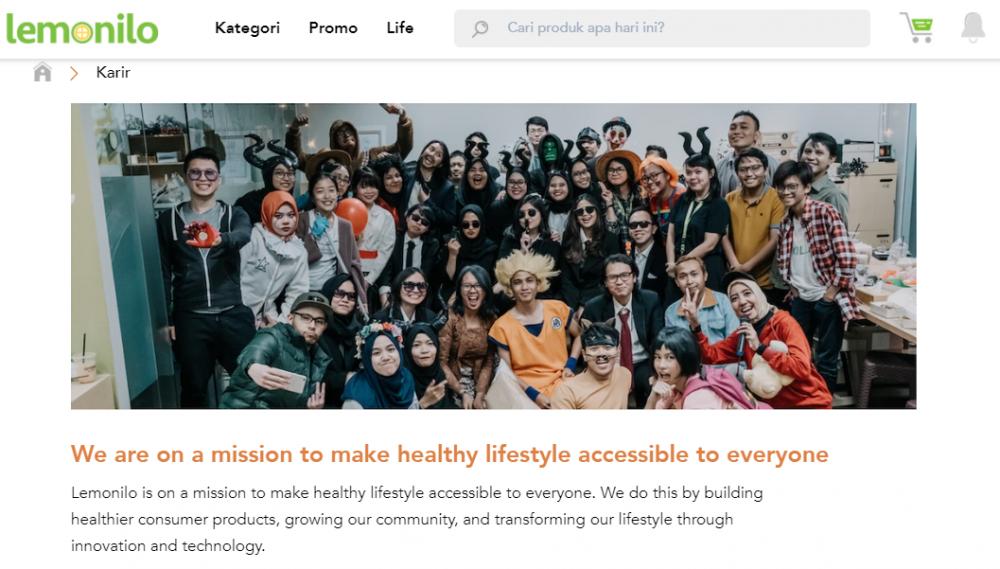1000x569 pixels.
Task: Click the Karir breadcrumb link
Action: point(113,73)
